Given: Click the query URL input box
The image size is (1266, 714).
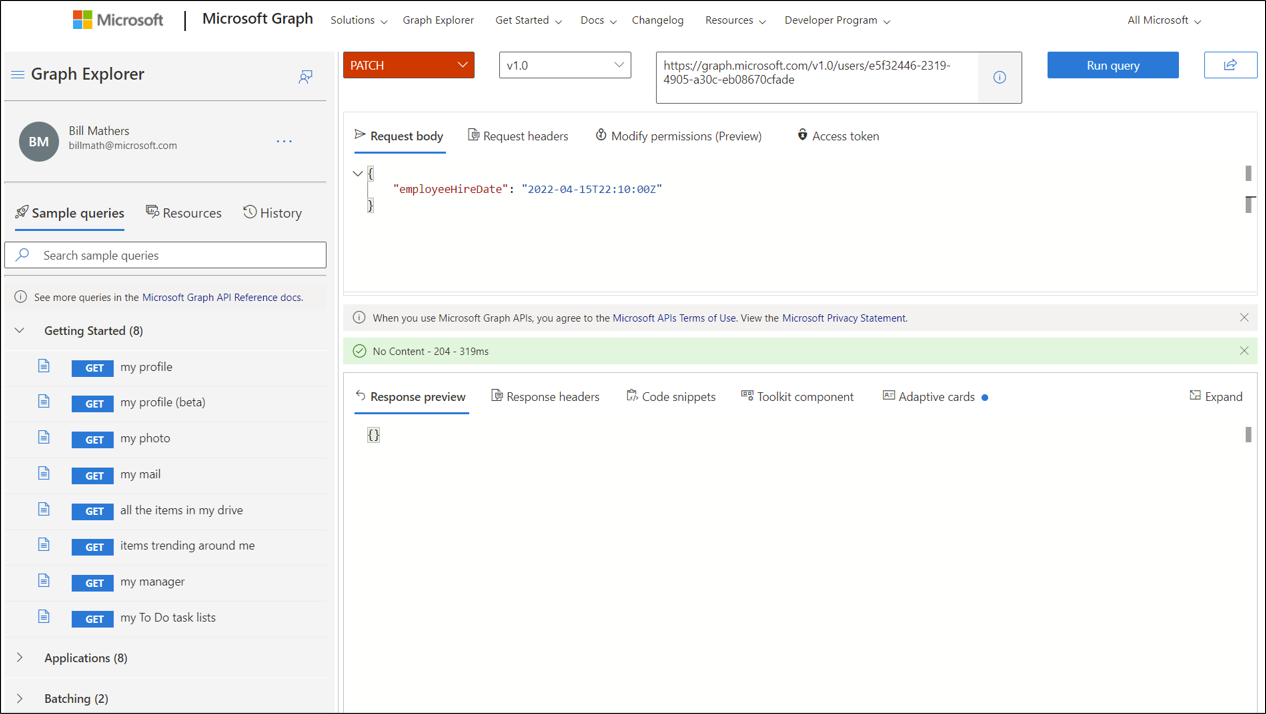Looking at the screenshot, I should point(817,77).
